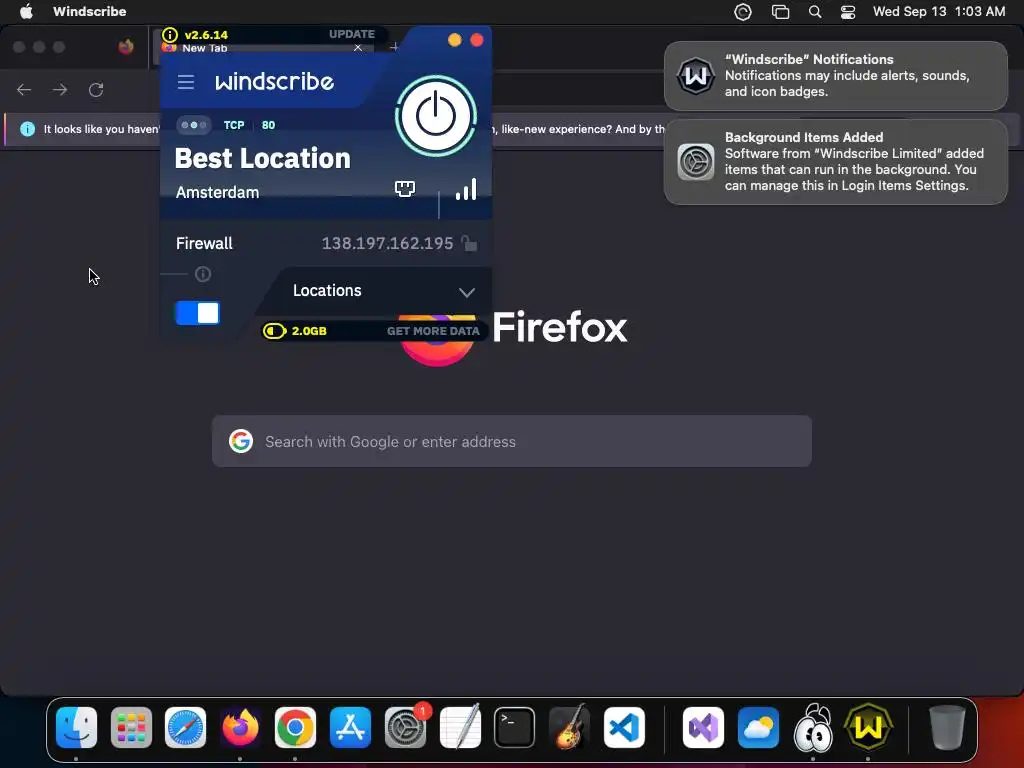The image size is (1024, 768).
Task: Click the 2.0GB data remaining indicator
Action: coord(295,331)
